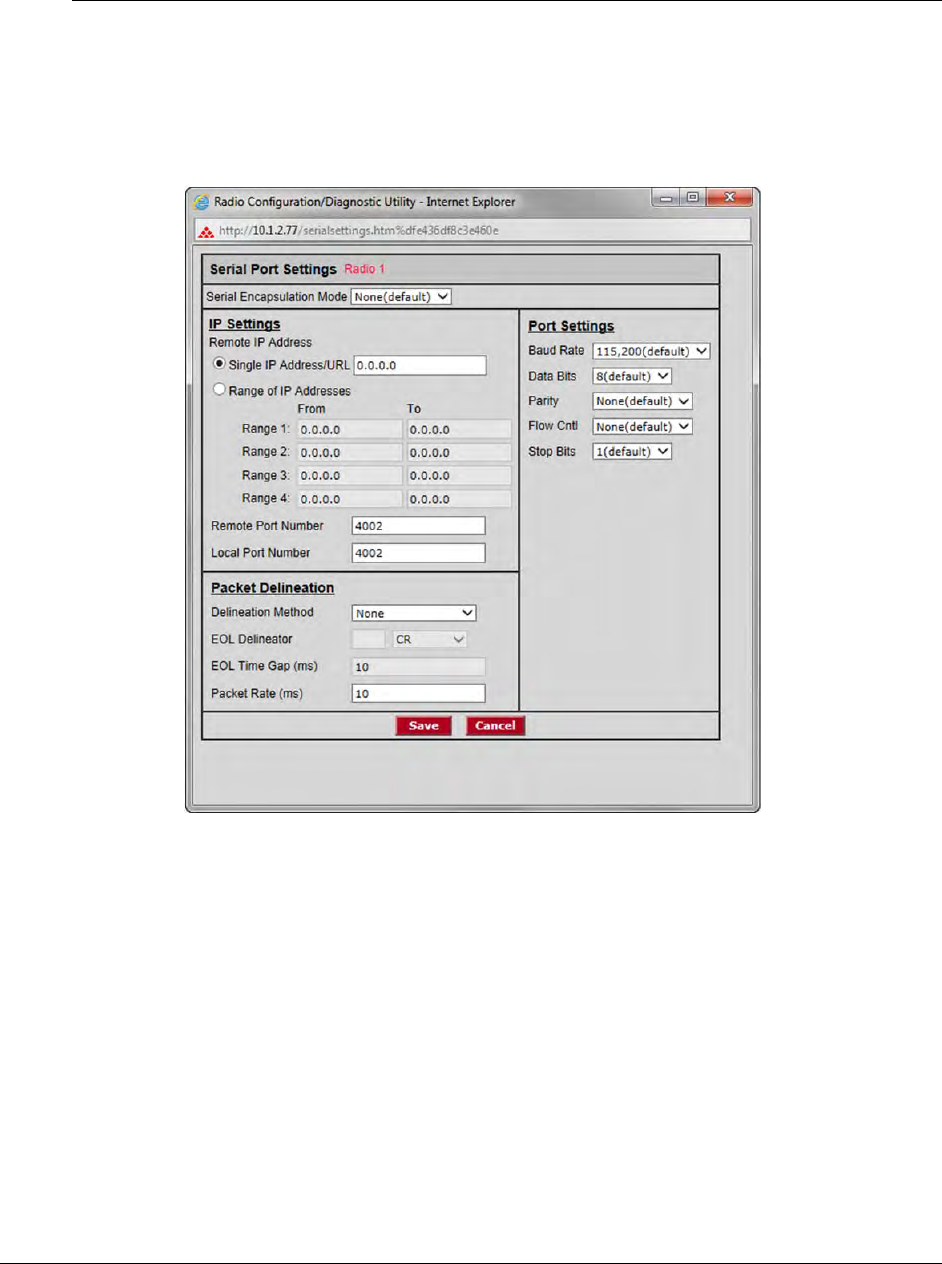942x1264 pixels.
Task: Click the Packet Rate field
Action: click(x=418, y=693)
